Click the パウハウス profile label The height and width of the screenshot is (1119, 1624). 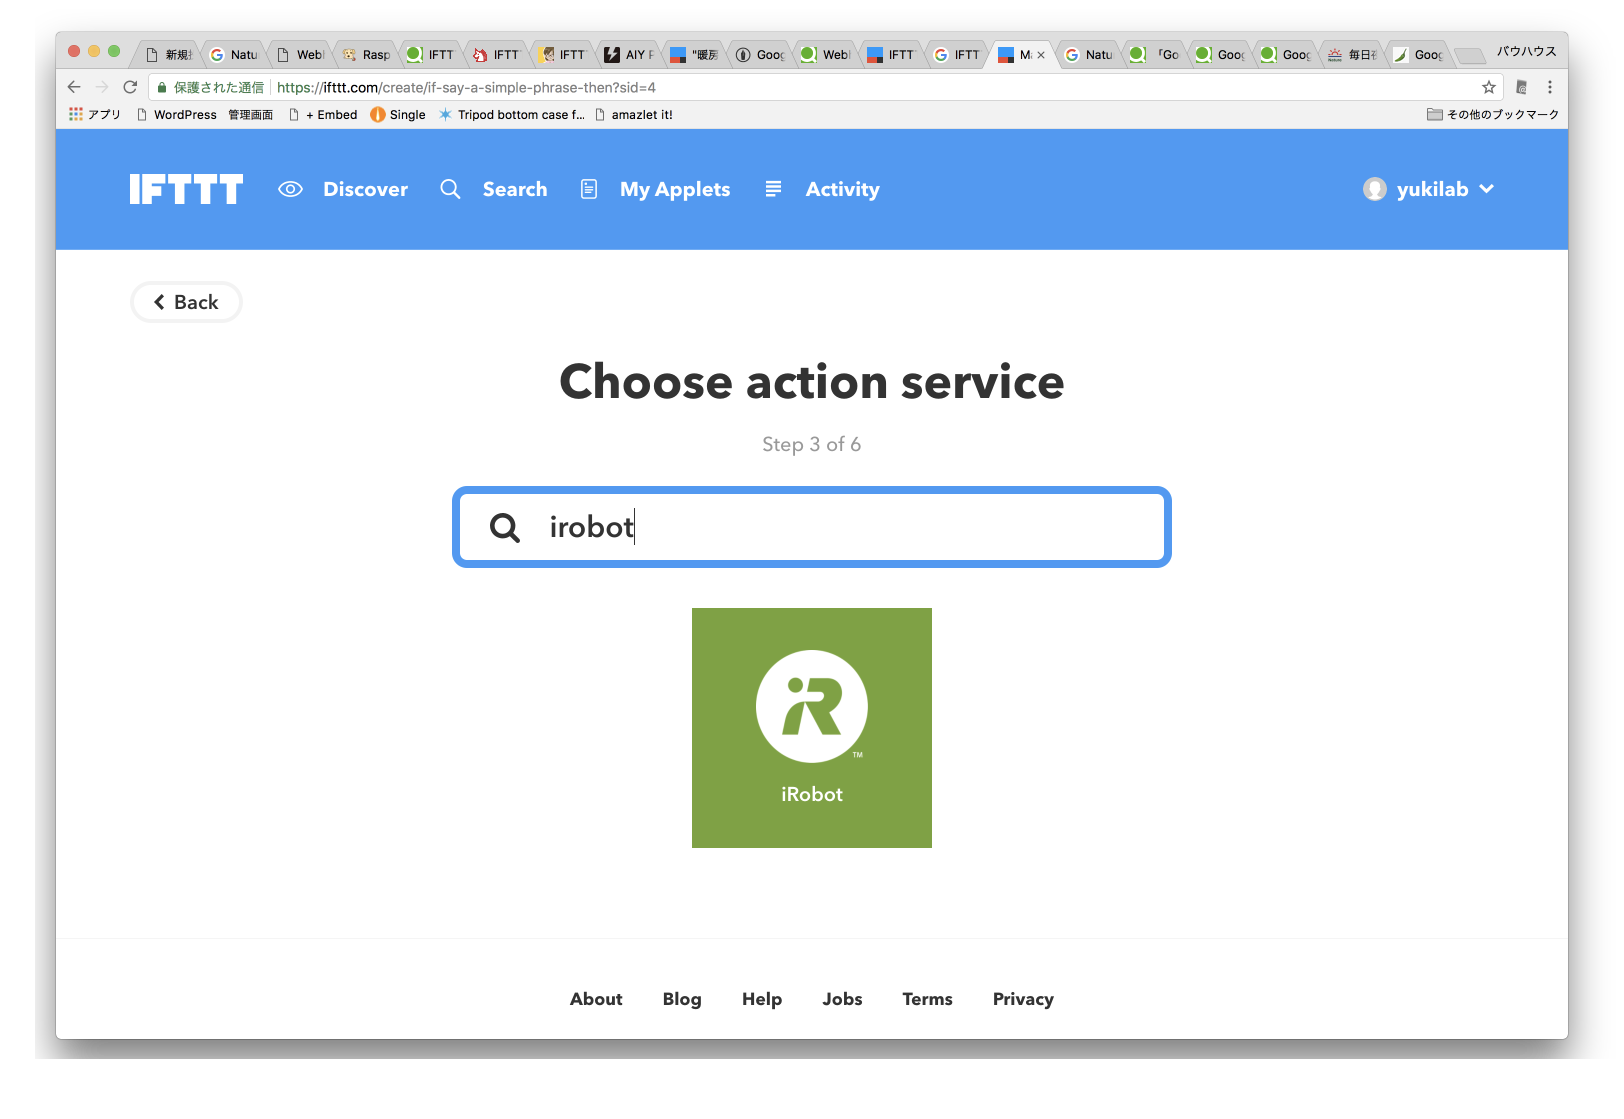(1526, 51)
